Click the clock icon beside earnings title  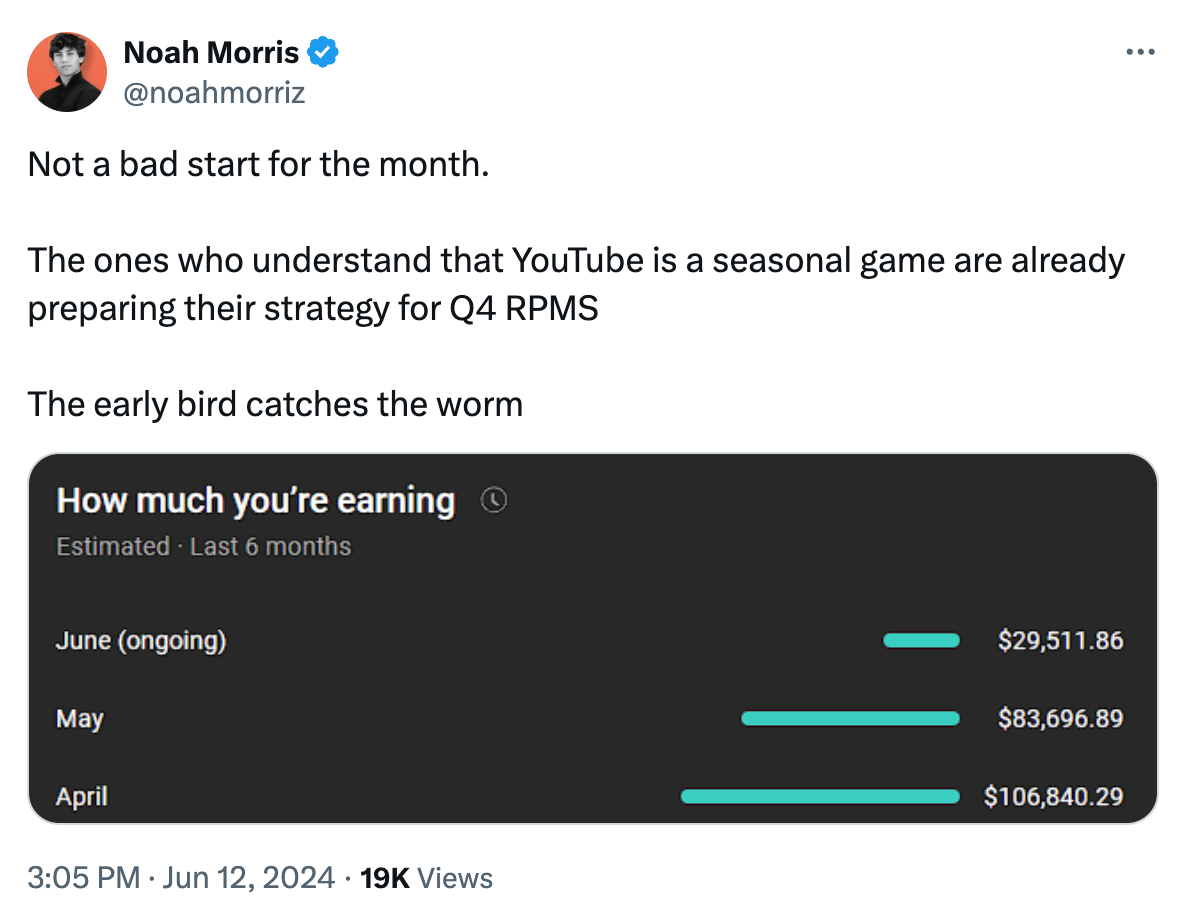(494, 500)
